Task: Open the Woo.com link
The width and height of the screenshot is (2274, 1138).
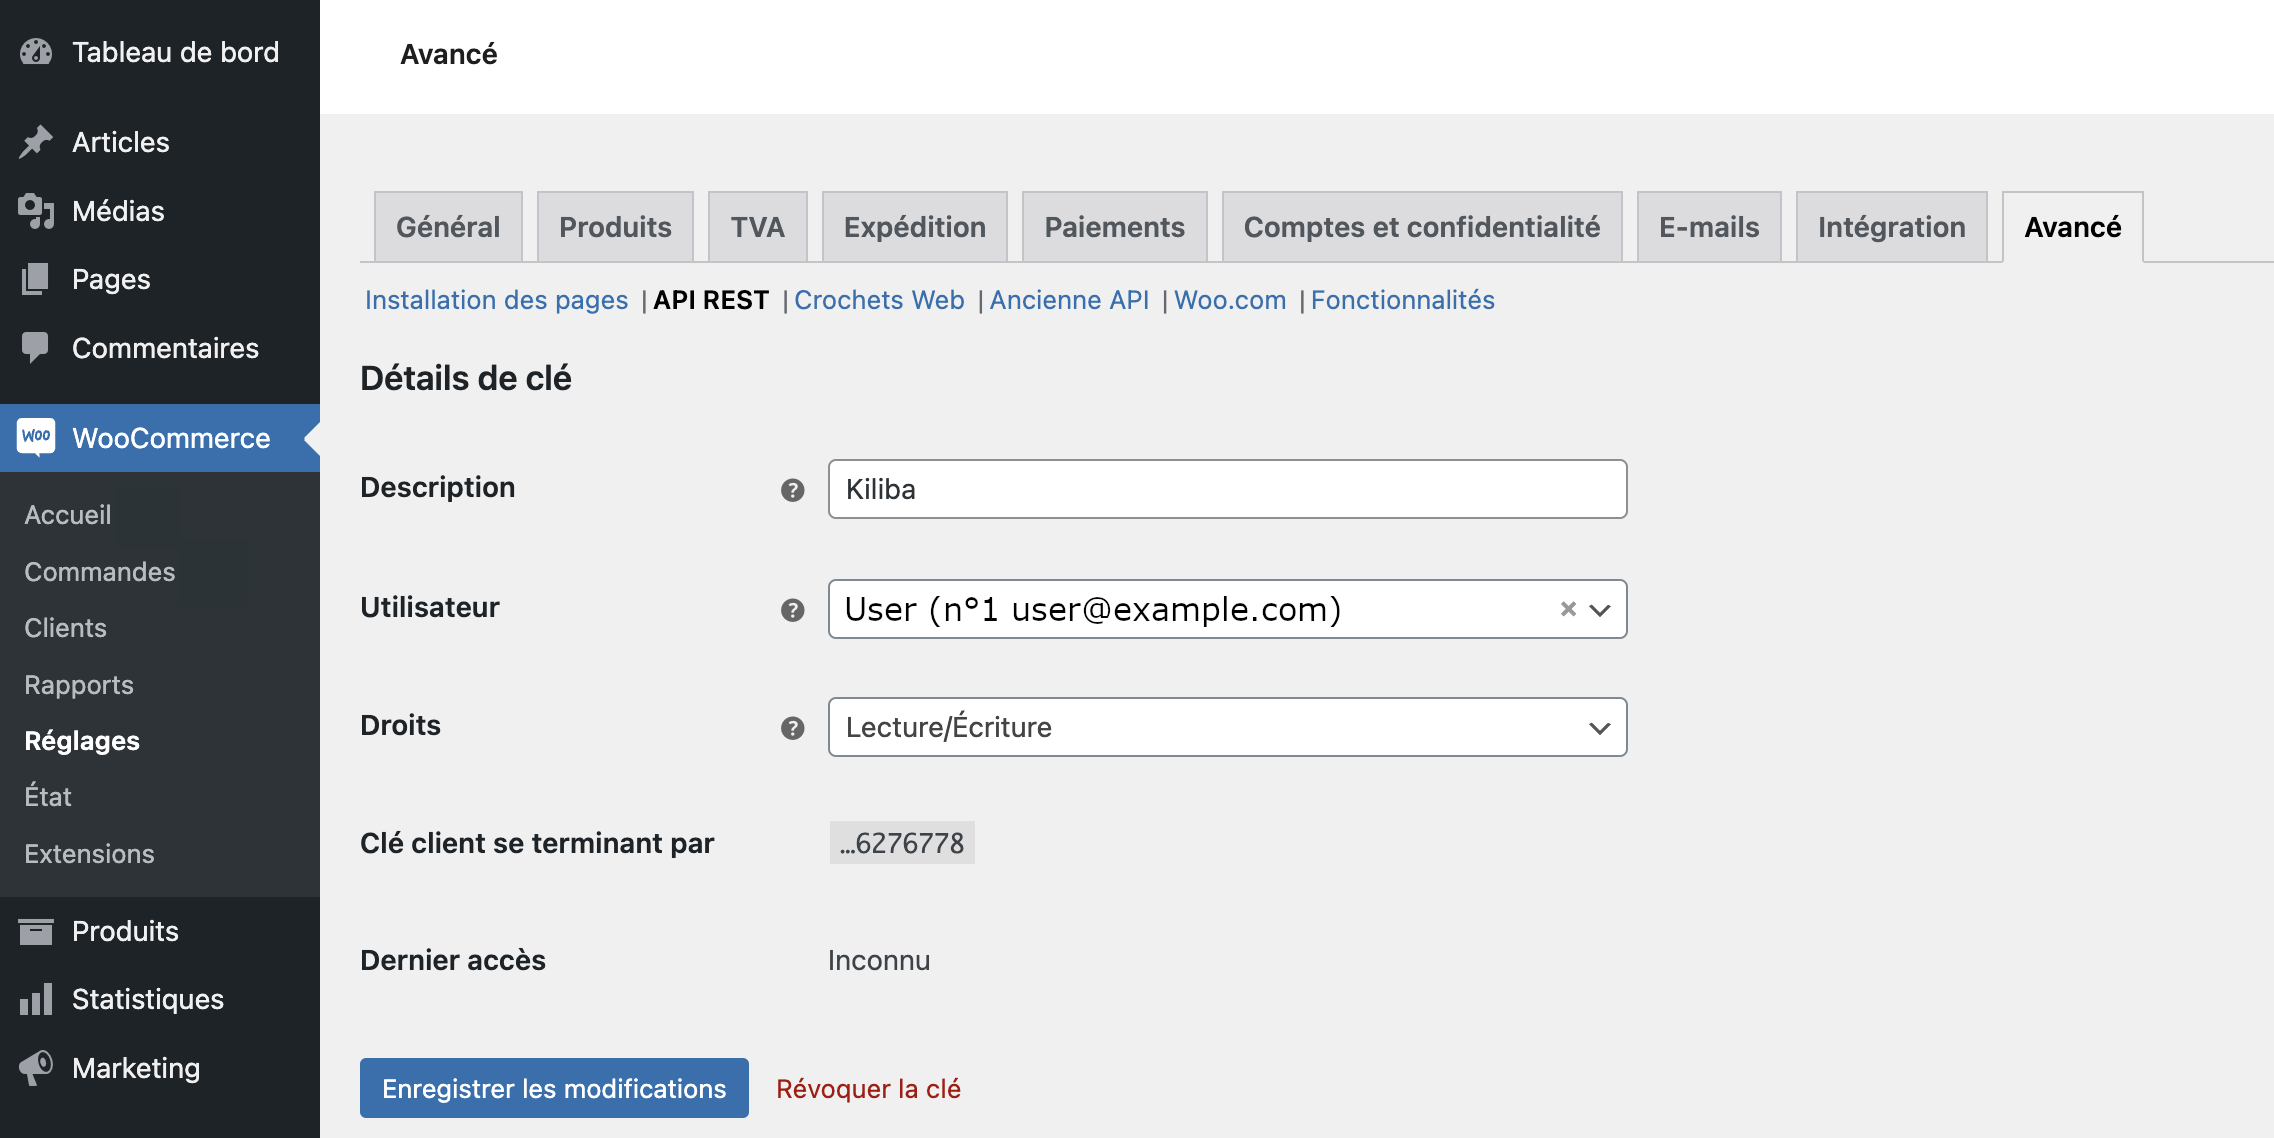Action: tap(1230, 300)
